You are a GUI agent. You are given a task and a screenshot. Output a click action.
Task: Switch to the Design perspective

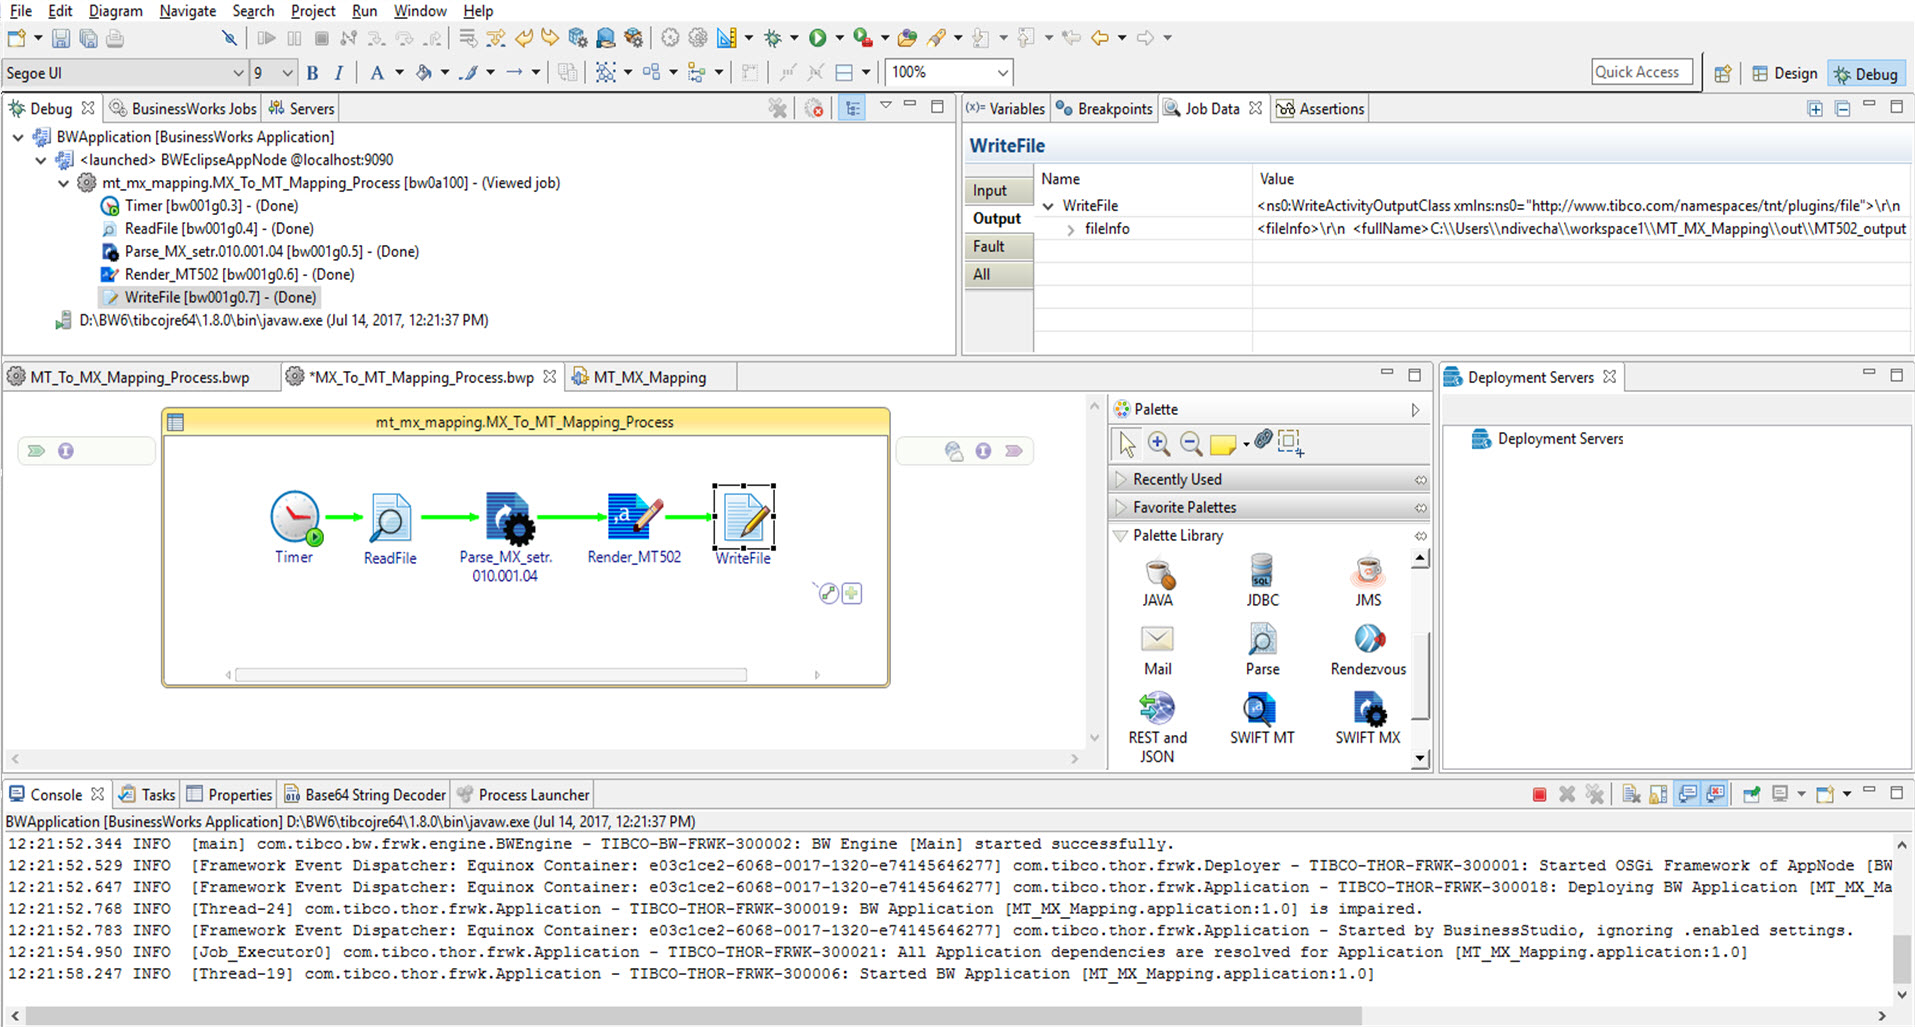[1784, 73]
